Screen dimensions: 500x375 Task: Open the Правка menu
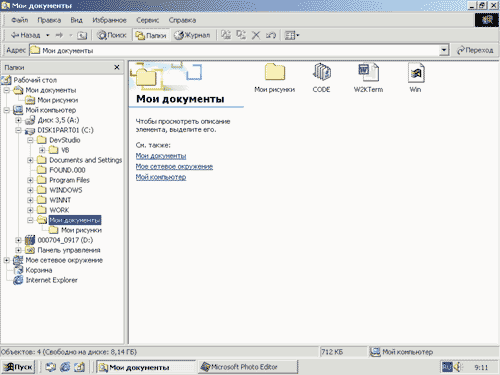point(49,20)
